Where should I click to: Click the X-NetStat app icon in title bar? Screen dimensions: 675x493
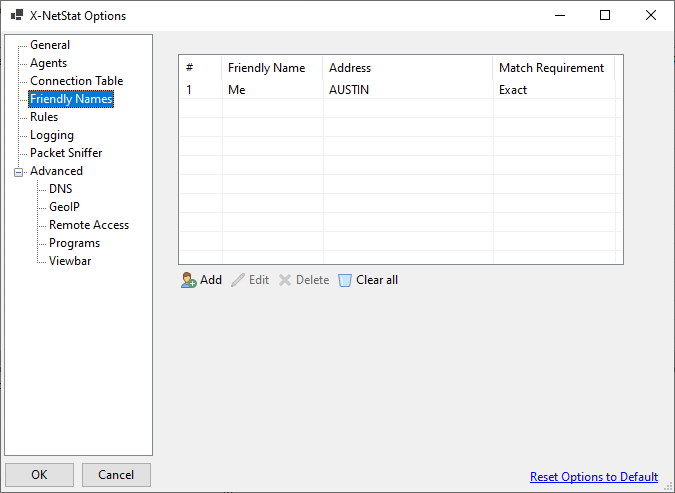coord(17,16)
